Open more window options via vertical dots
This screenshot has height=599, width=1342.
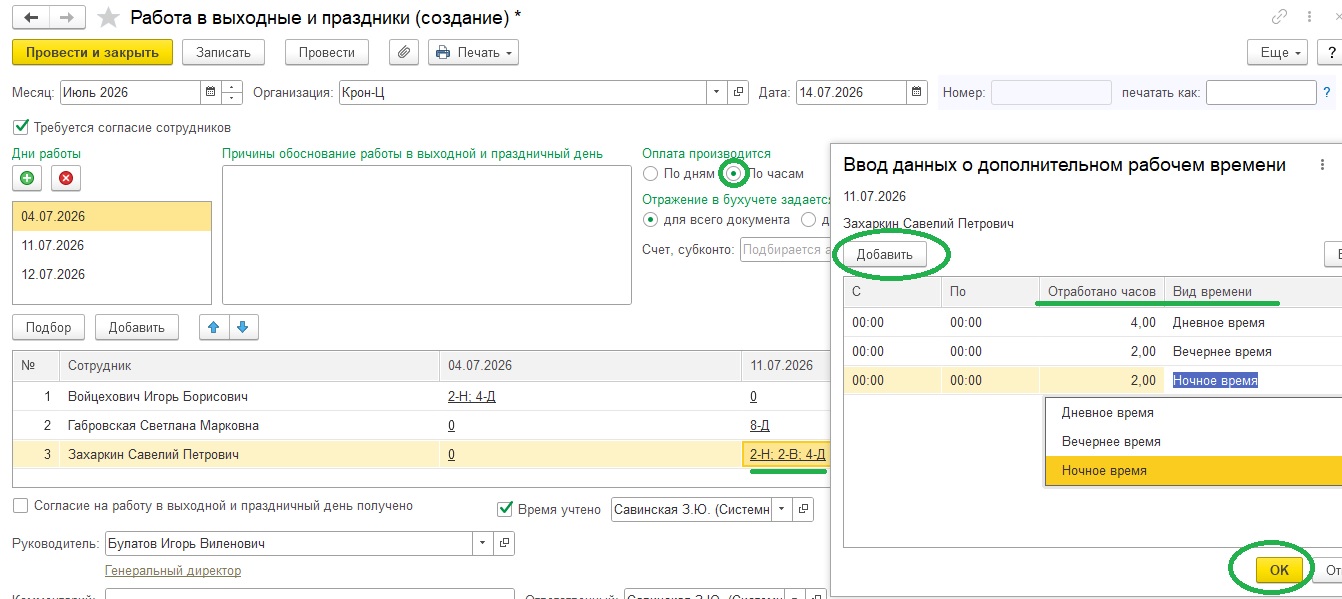1308,17
